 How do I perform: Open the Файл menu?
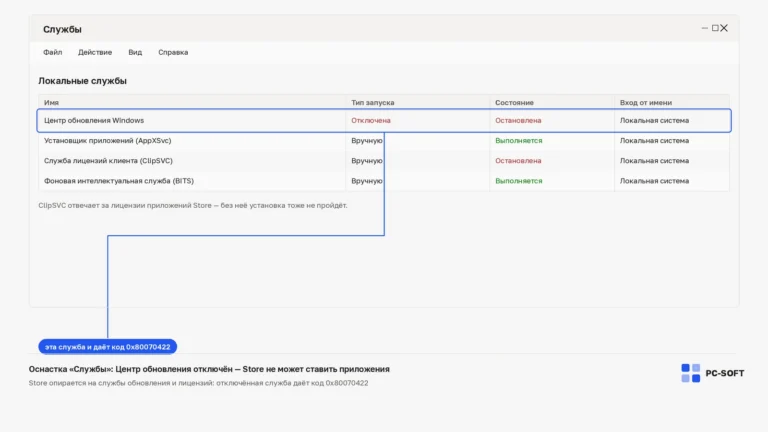click(x=52, y=52)
